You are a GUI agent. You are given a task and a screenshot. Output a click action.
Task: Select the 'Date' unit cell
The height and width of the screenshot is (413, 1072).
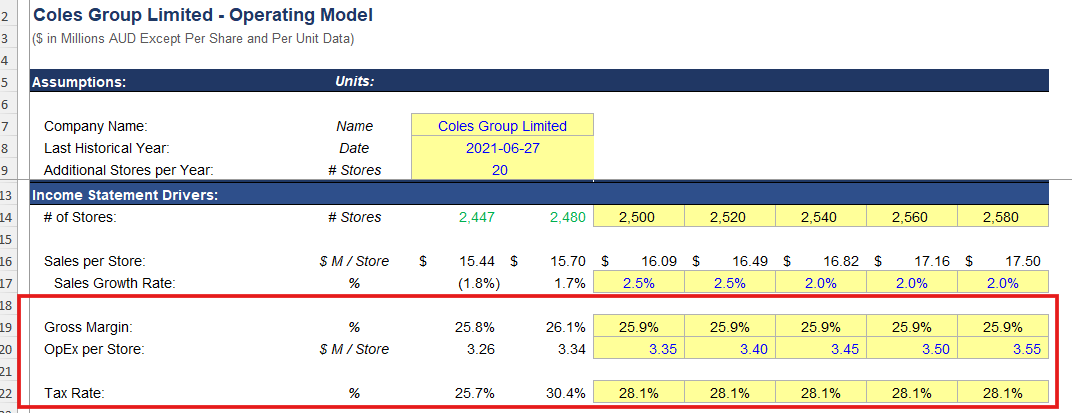click(354, 148)
